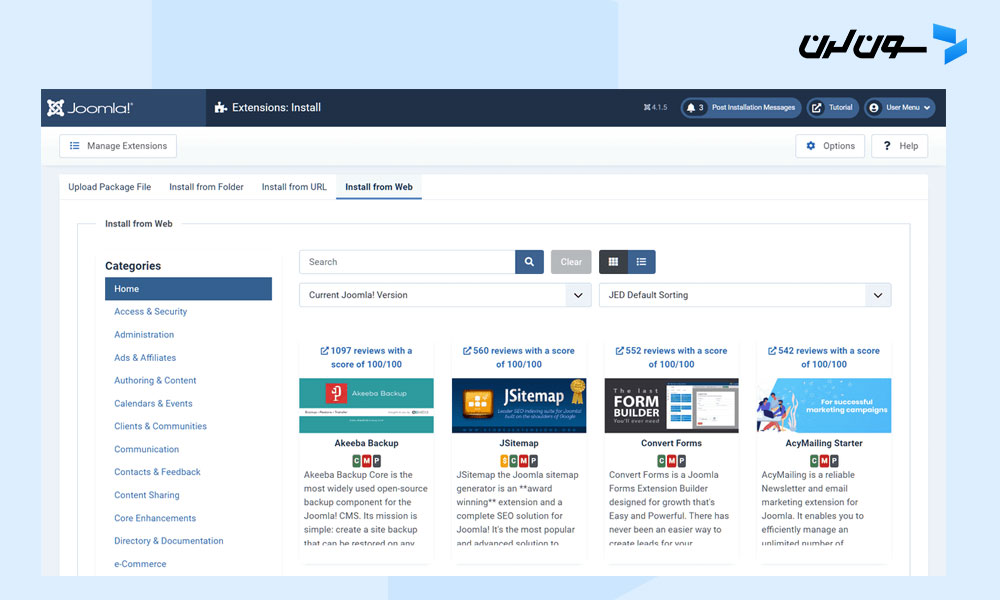Click Akeeba Backup's red M badge

click(367, 460)
